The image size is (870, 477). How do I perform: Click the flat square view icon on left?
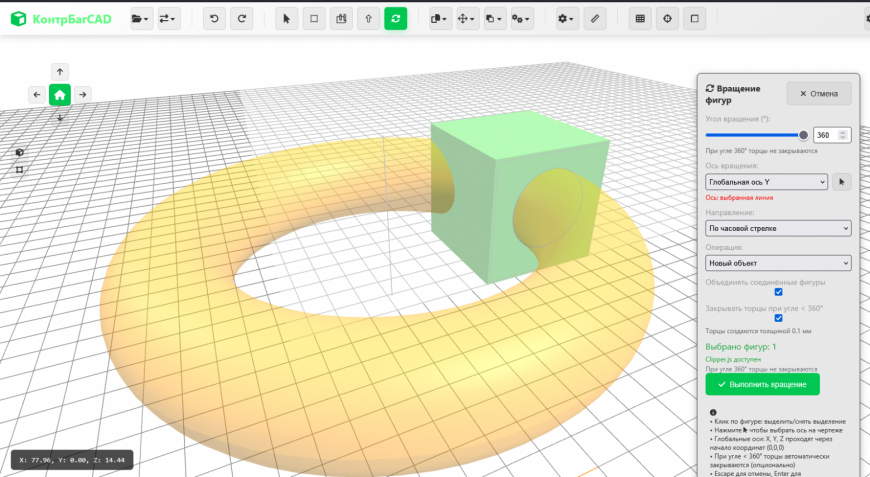(19, 170)
